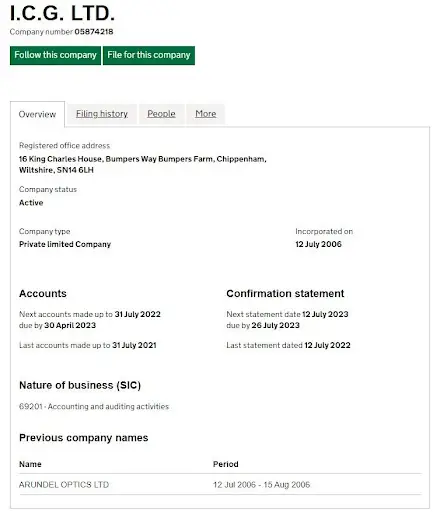This screenshot has height=512, width=440.
Task: Click last statement date 12 July 2022
Action: click(327, 345)
